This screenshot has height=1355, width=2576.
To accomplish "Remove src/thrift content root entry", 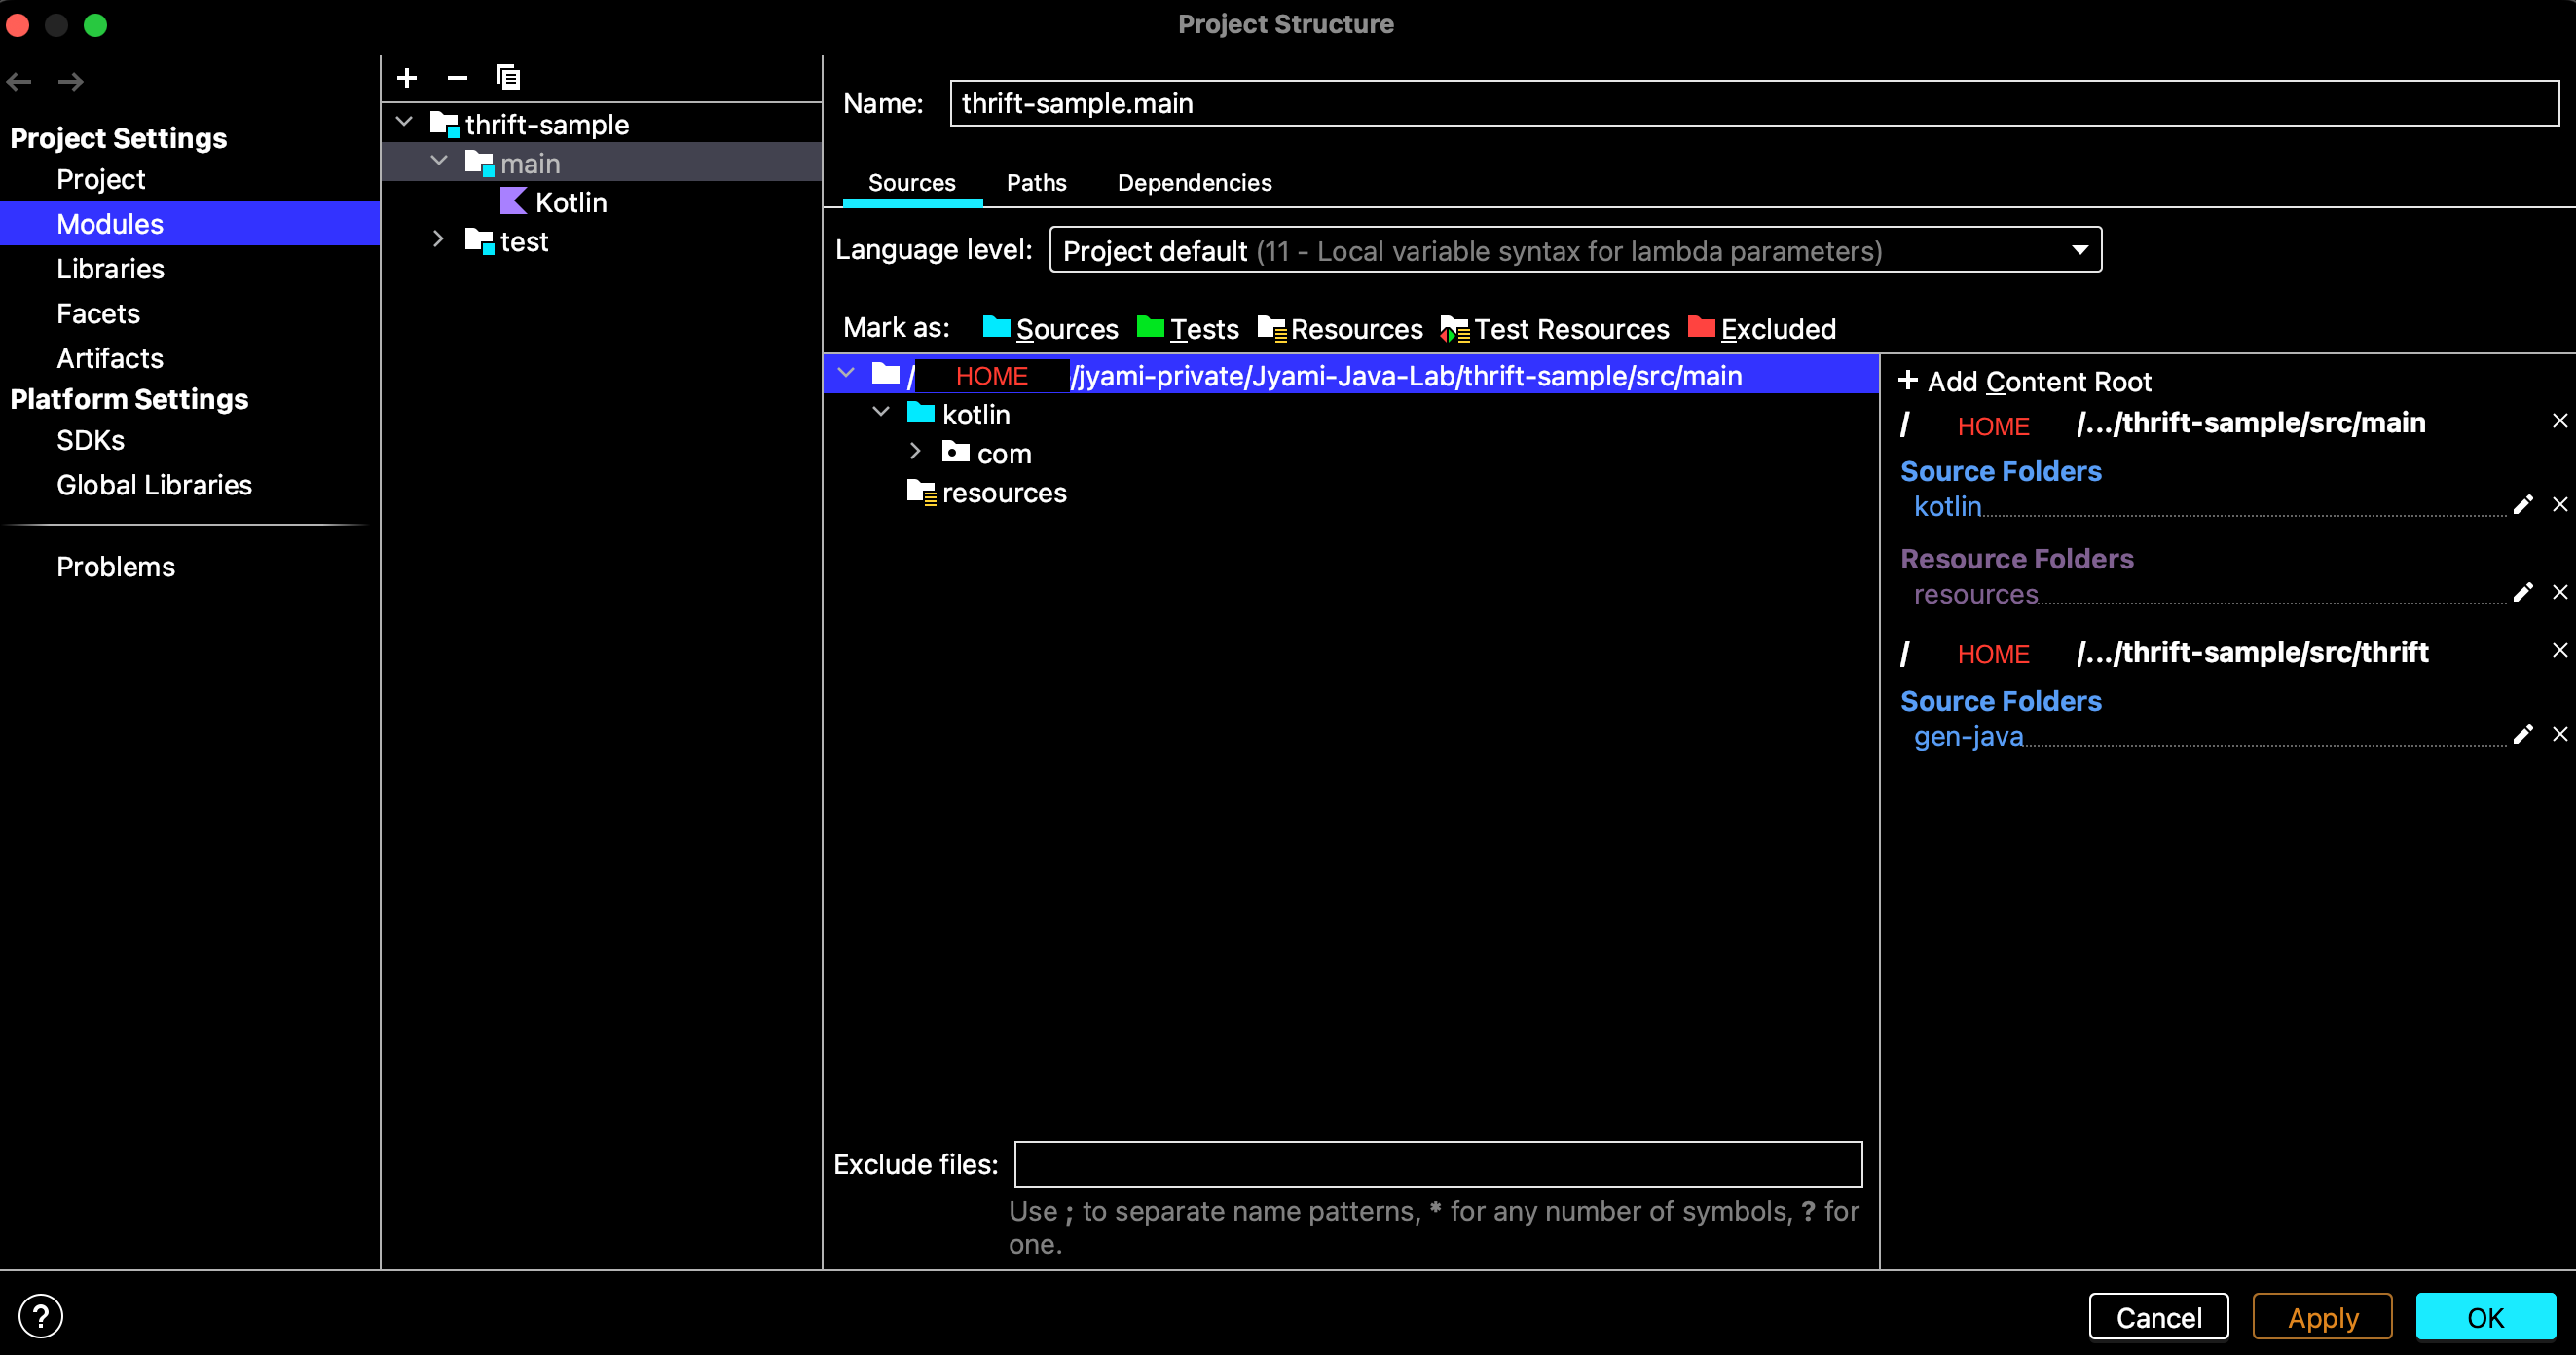I will tap(2559, 651).
